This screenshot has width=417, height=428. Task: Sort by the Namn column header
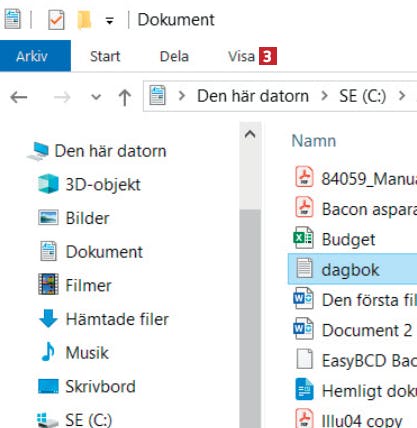314,141
